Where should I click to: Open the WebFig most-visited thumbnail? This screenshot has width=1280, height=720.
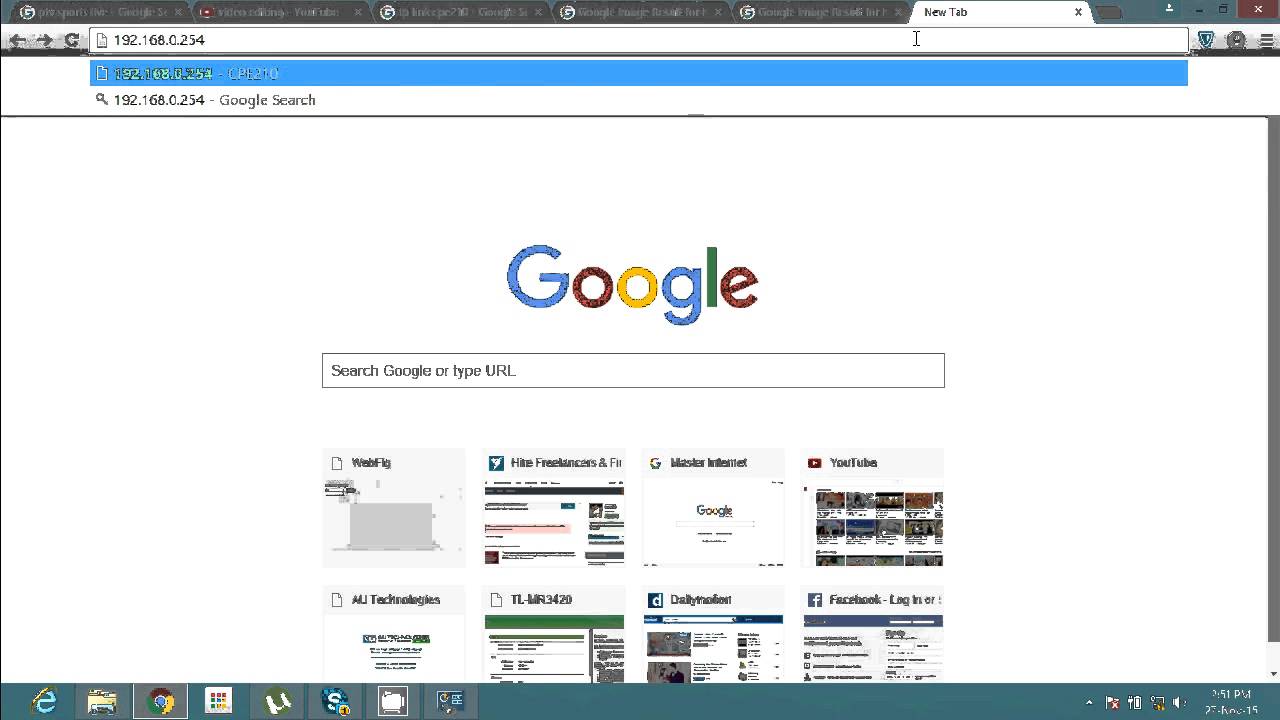tap(394, 508)
